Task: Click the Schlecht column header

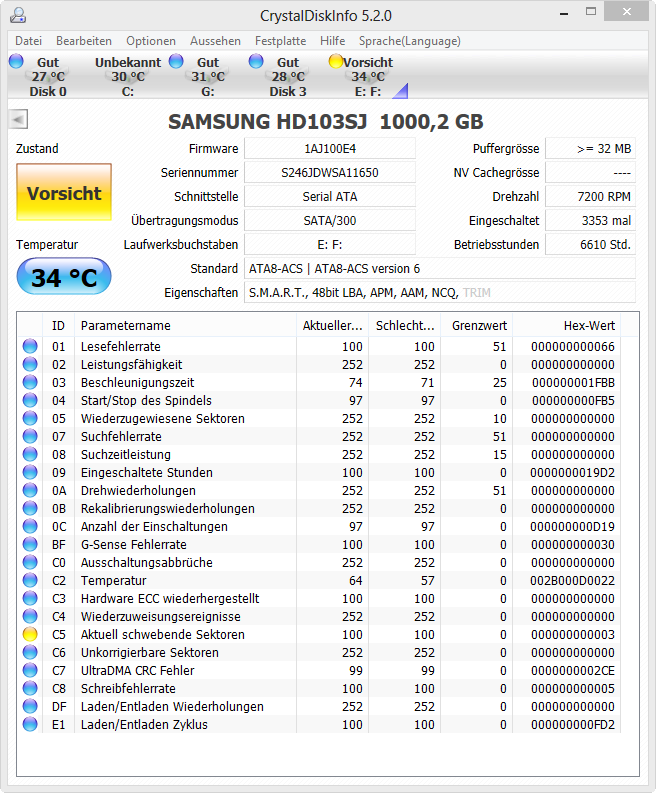Action: (x=405, y=325)
